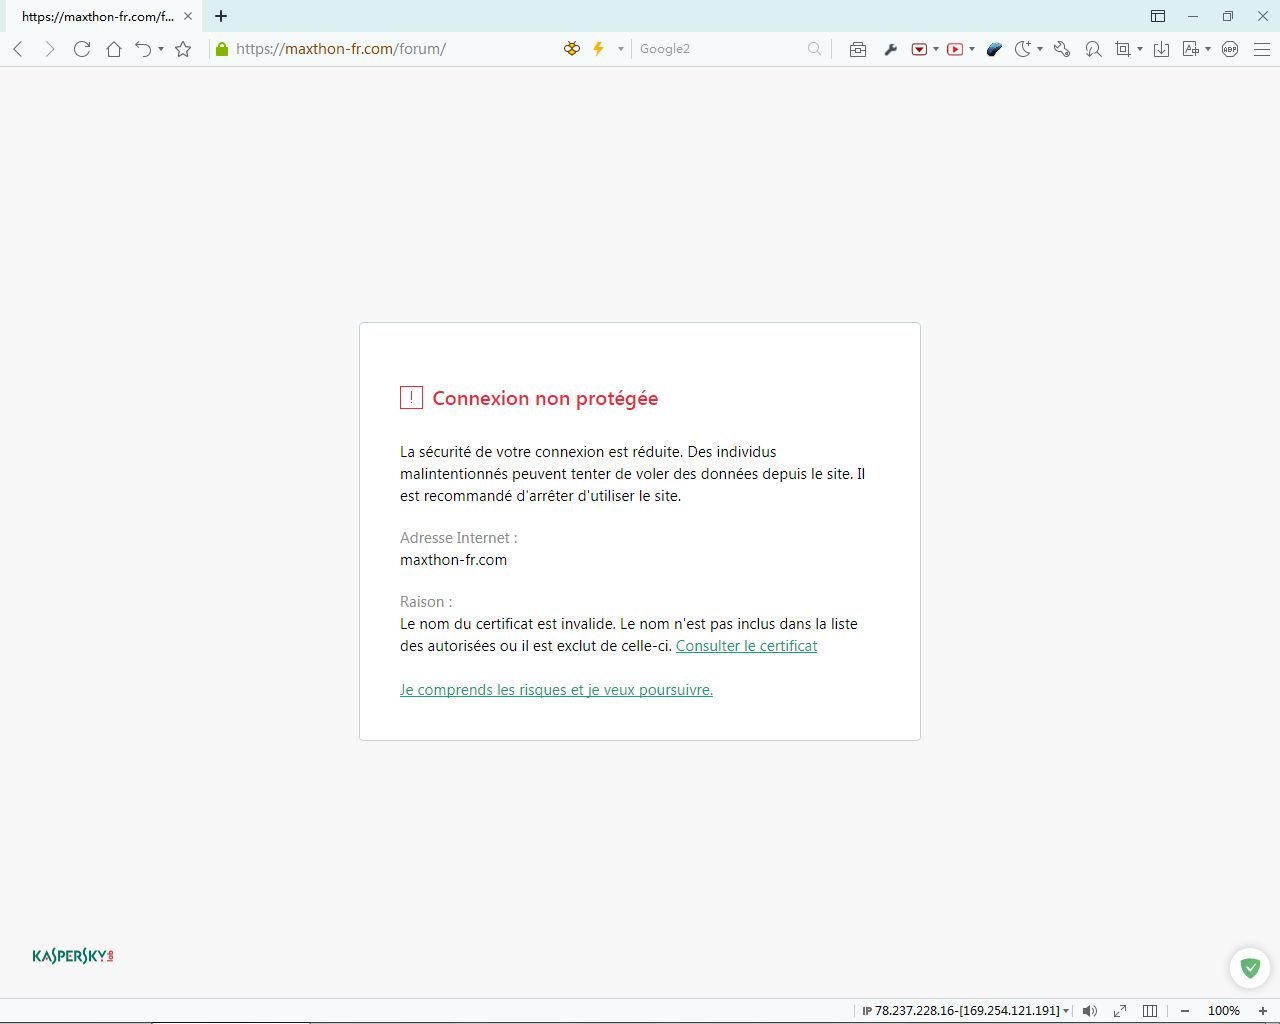This screenshot has width=1280, height=1024.
Task: Expand the undo closed tab dropdown arrow
Action: [161, 49]
